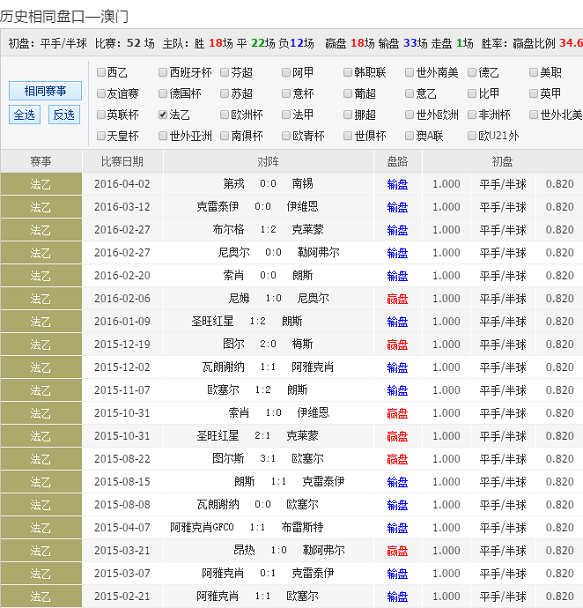
Task: Check the 非洲杯 checkbox
Action: (x=472, y=114)
